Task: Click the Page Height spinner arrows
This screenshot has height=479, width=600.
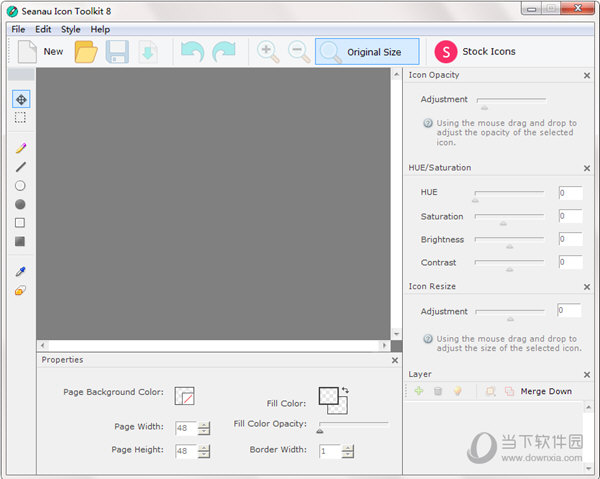Action: tap(204, 451)
